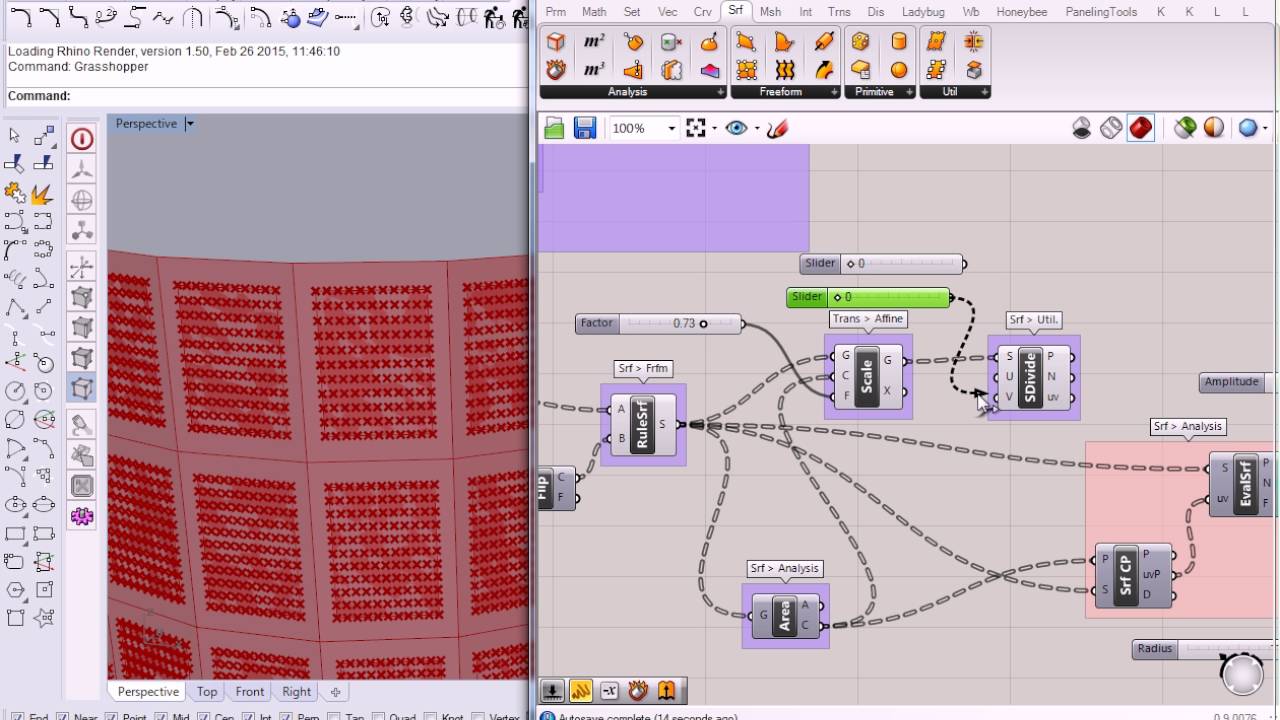The height and width of the screenshot is (720, 1280).
Task: Open file with green folder icon
Action: click(x=554, y=128)
